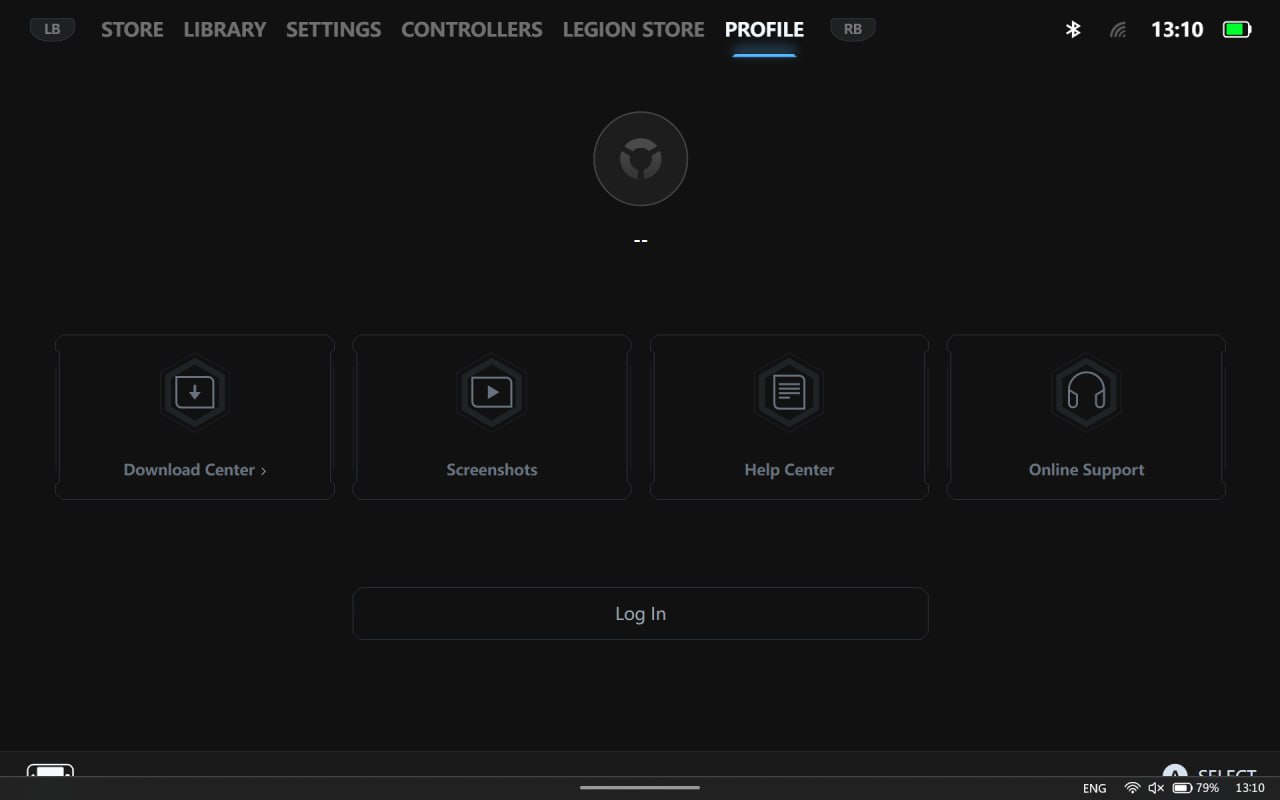
Task: Click the Online Support headset icon
Action: pos(1086,392)
